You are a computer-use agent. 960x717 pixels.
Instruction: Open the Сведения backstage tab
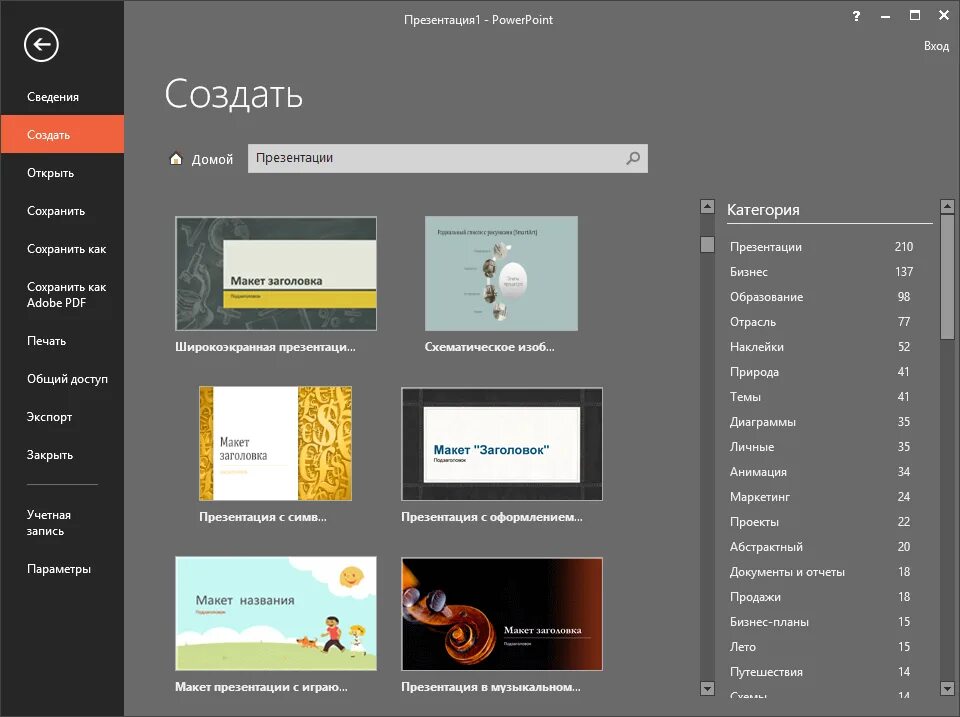pos(62,97)
